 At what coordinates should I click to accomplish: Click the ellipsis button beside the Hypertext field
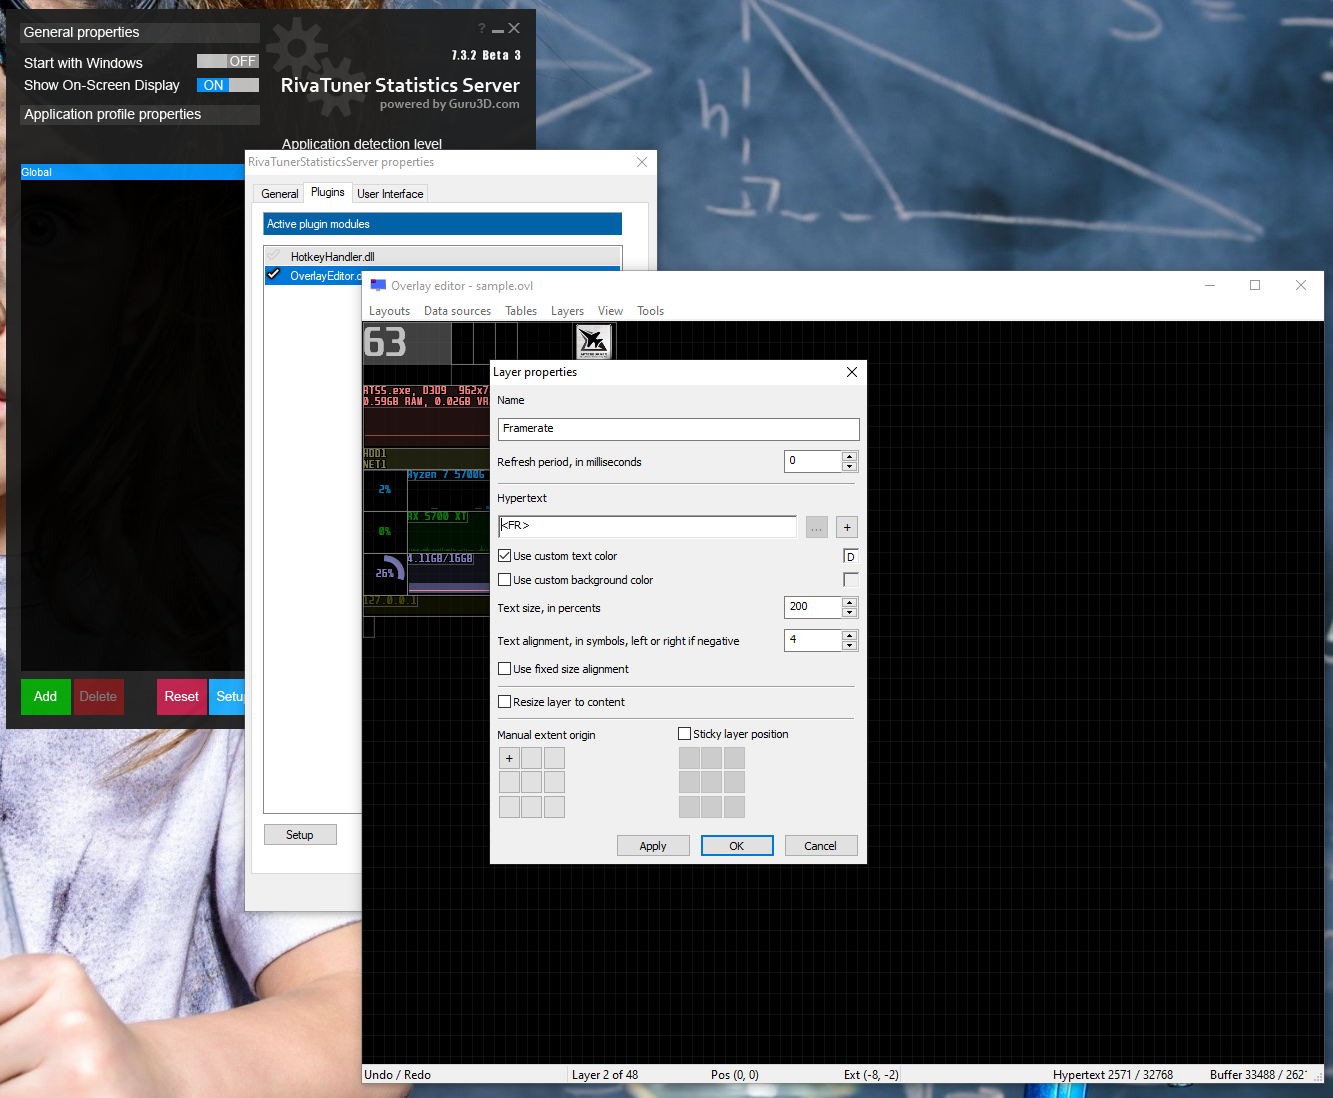pyautogui.click(x=817, y=527)
